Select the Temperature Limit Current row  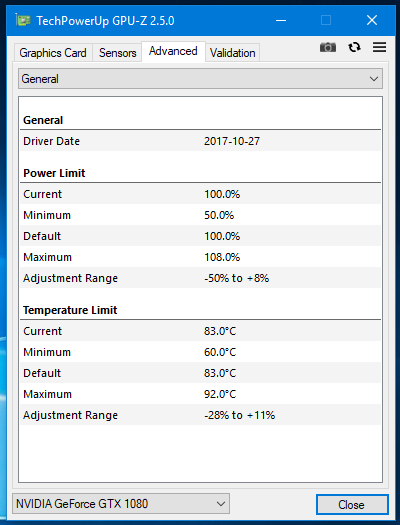tap(200, 331)
